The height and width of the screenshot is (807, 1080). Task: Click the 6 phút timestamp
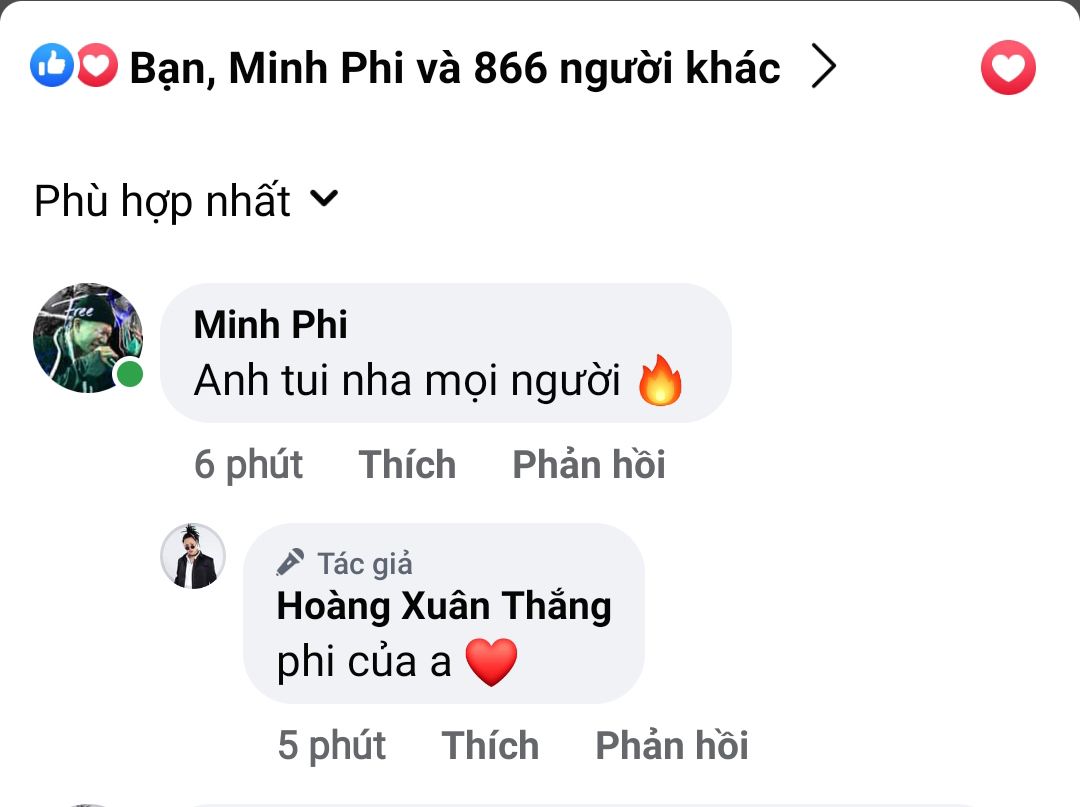pyautogui.click(x=248, y=465)
